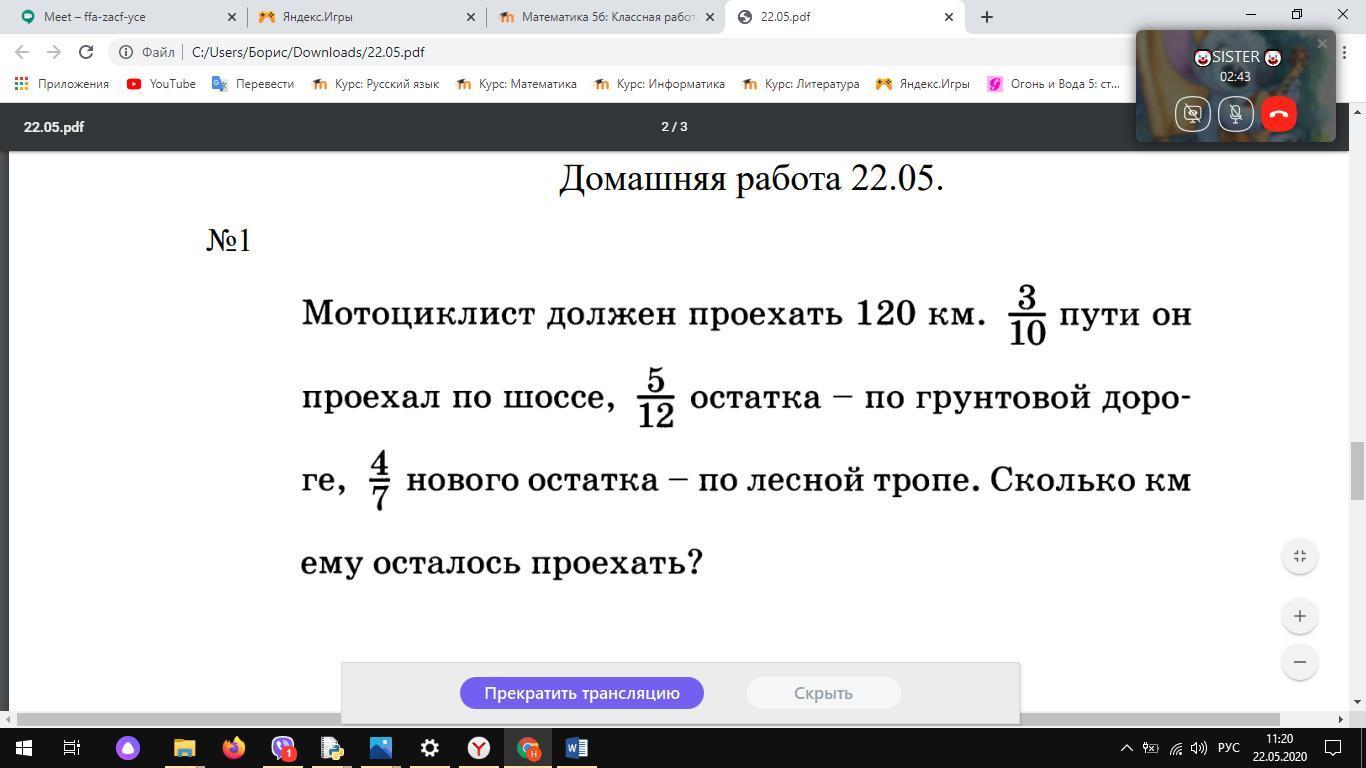Switch to Chrome in the taskbar
1366x768 pixels.
click(528, 748)
